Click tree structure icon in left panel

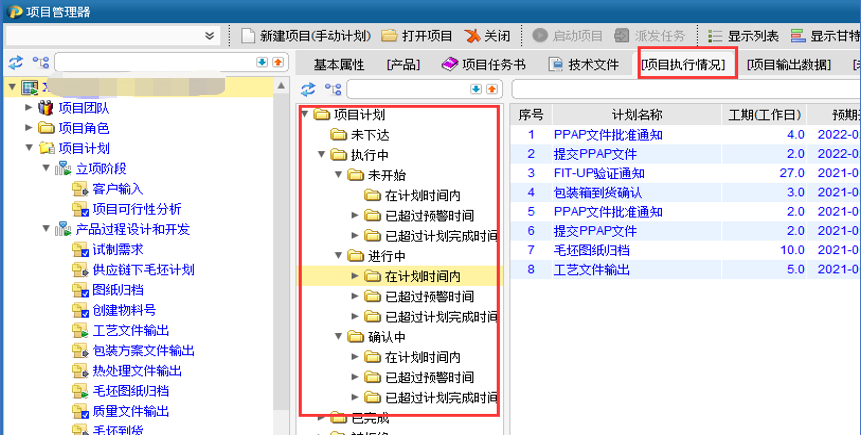(40, 62)
